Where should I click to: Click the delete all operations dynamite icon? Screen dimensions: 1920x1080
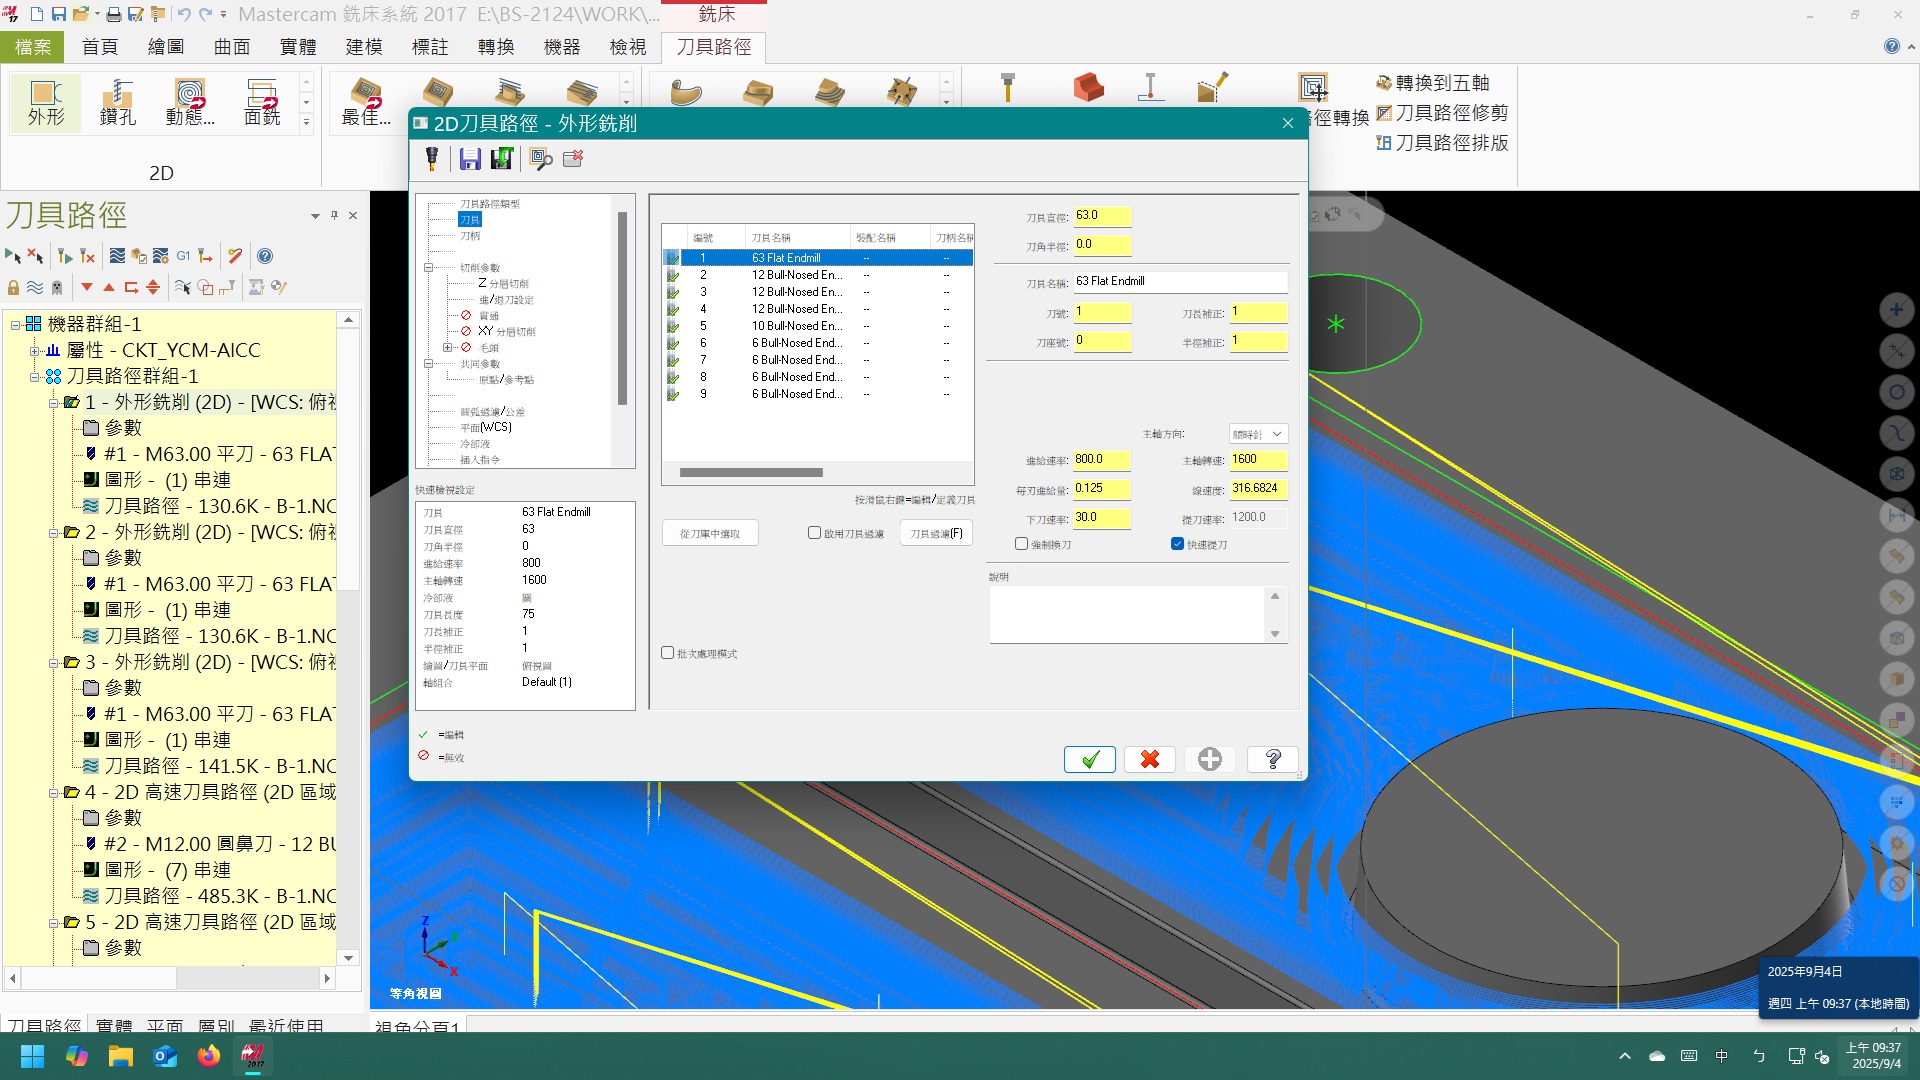(x=235, y=256)
